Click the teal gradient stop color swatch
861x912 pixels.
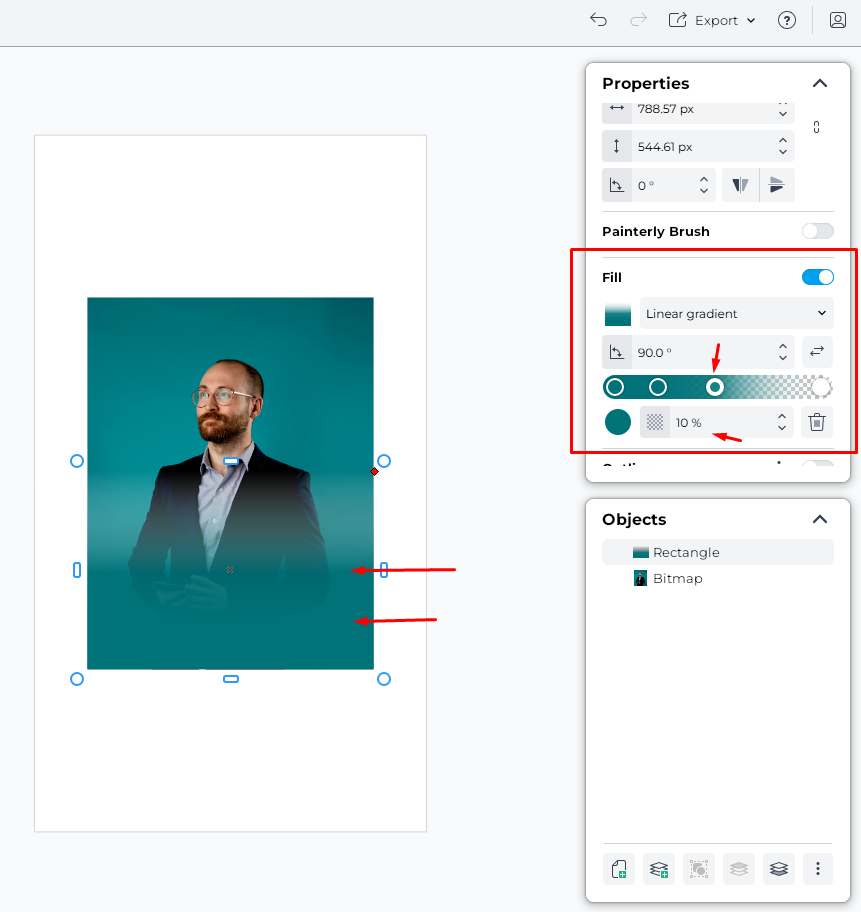(618, 422)
